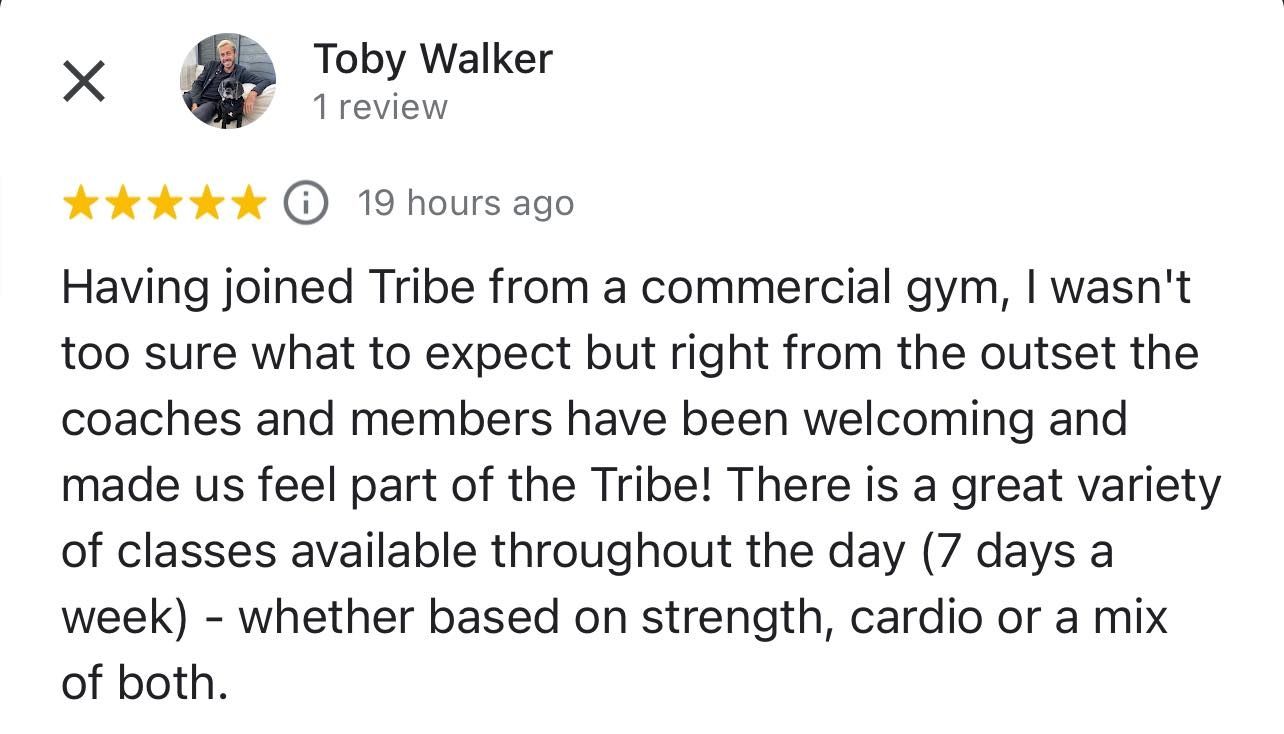1284x734 pixels.
Task: Open the info icon beside the stars
Action: 306,204
